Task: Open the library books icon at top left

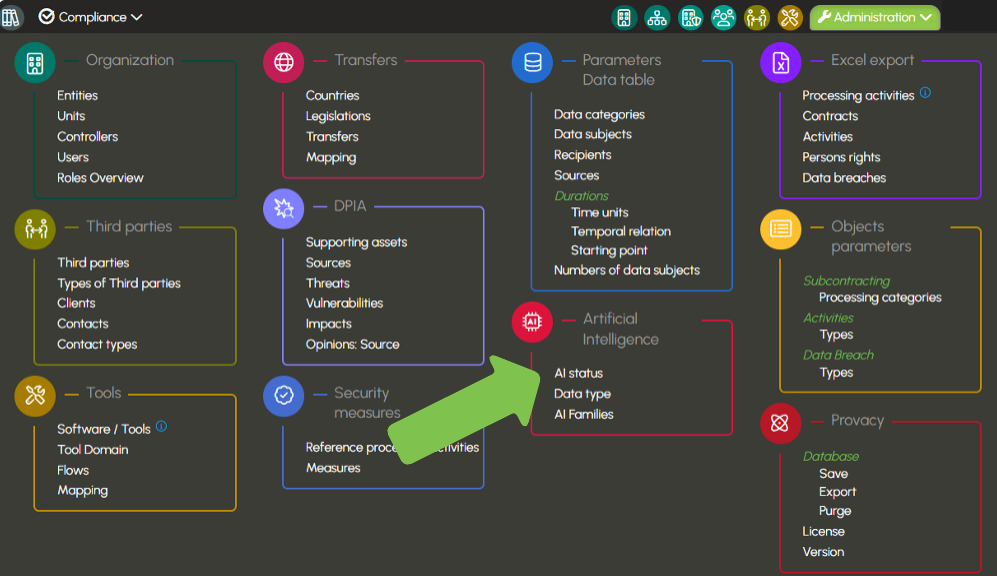Action: (x=12, y=17)
